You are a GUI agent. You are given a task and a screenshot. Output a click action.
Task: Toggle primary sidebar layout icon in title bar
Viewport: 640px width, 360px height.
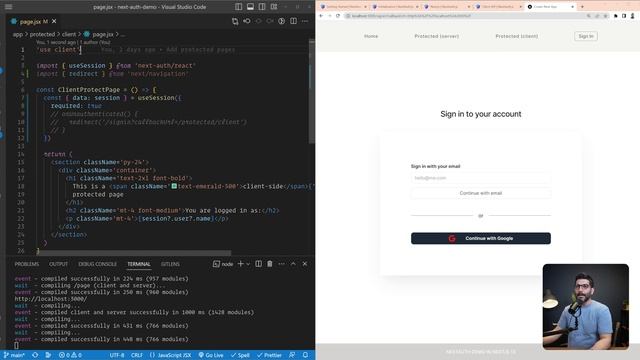[x=238, y=7]
